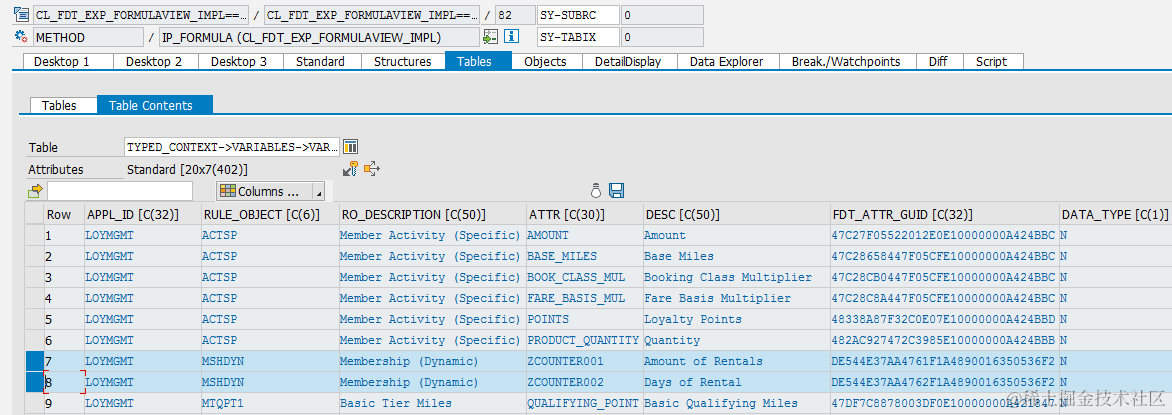Viewport: 1172px width, 415px height.
Task: Click the key icon next to Attributes
Action: click(351, 169)
